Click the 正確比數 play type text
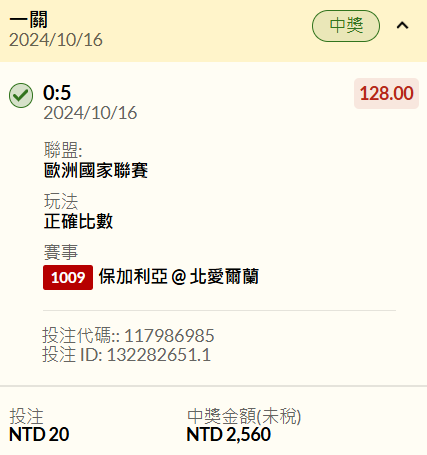The image size is (427, 455). coord(78,221)
